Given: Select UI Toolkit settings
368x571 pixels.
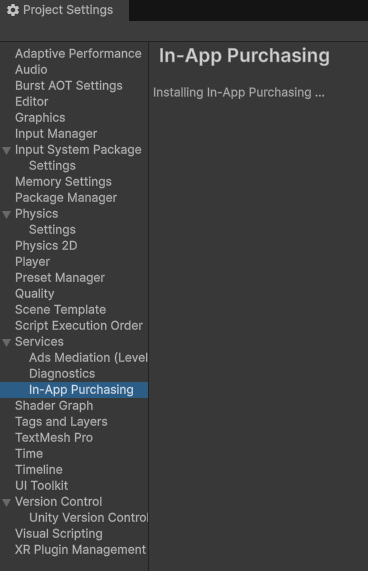Looking at the screenshot, I should pos(41,486).
